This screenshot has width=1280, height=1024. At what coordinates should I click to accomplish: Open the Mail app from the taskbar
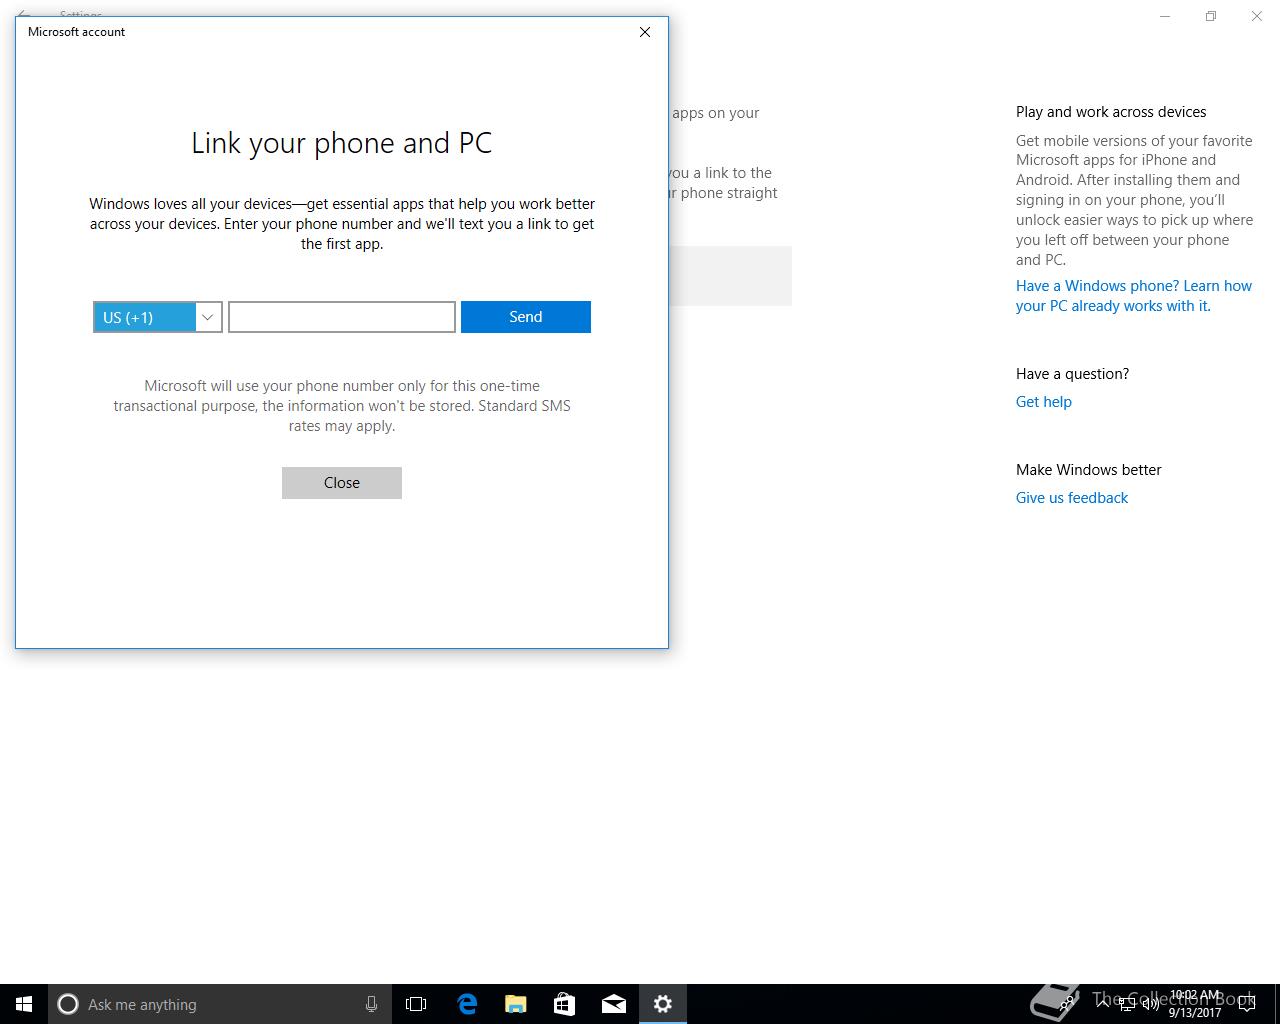click(x=614, y=1004)
